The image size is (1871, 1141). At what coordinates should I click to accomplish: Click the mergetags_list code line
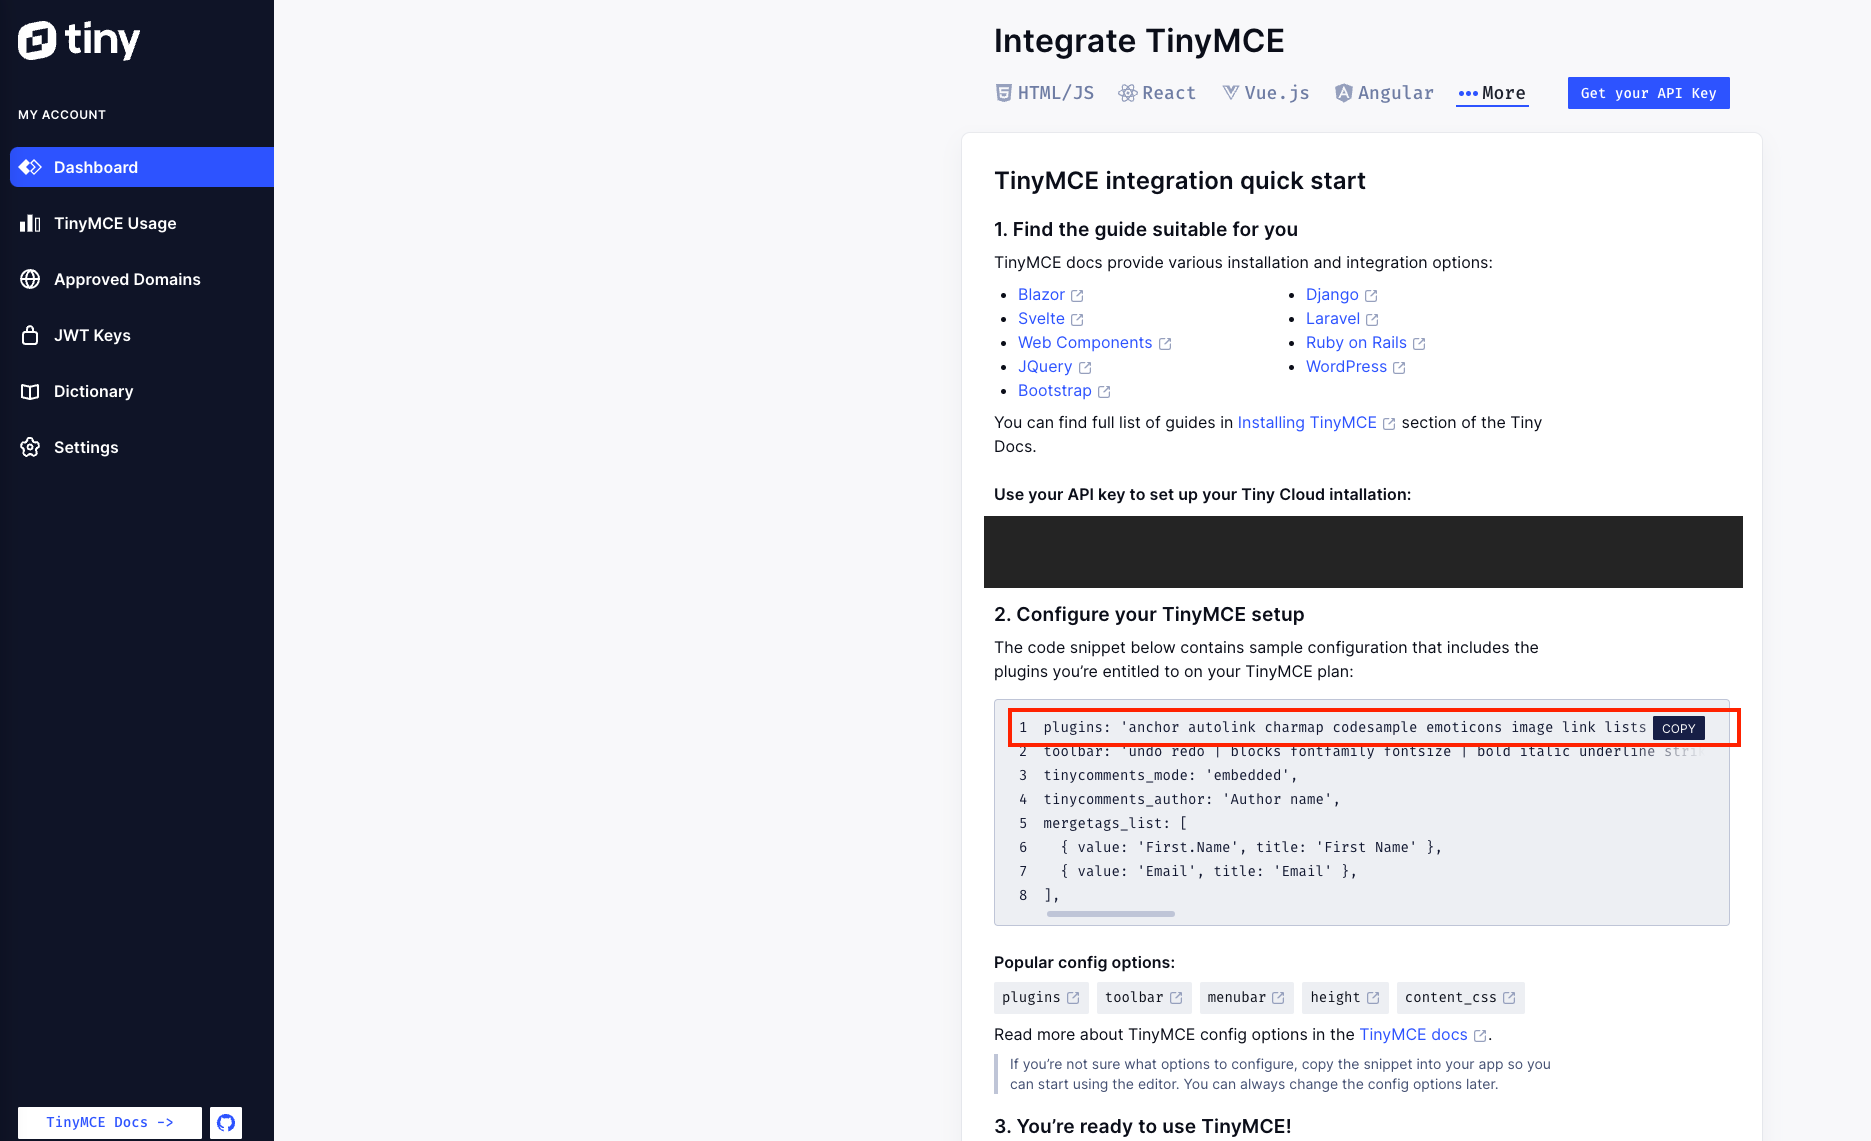(1115, 823)
